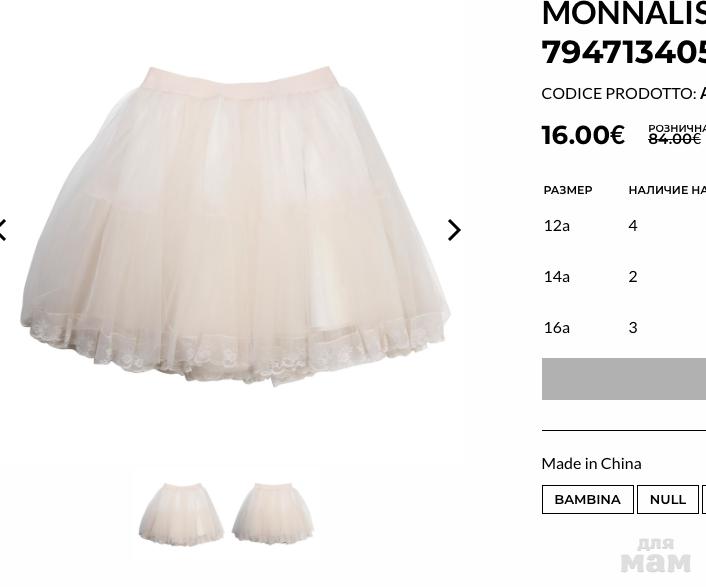Click the 16.00€ price
This screenshot has height=587, width=706.
[583, 135]
